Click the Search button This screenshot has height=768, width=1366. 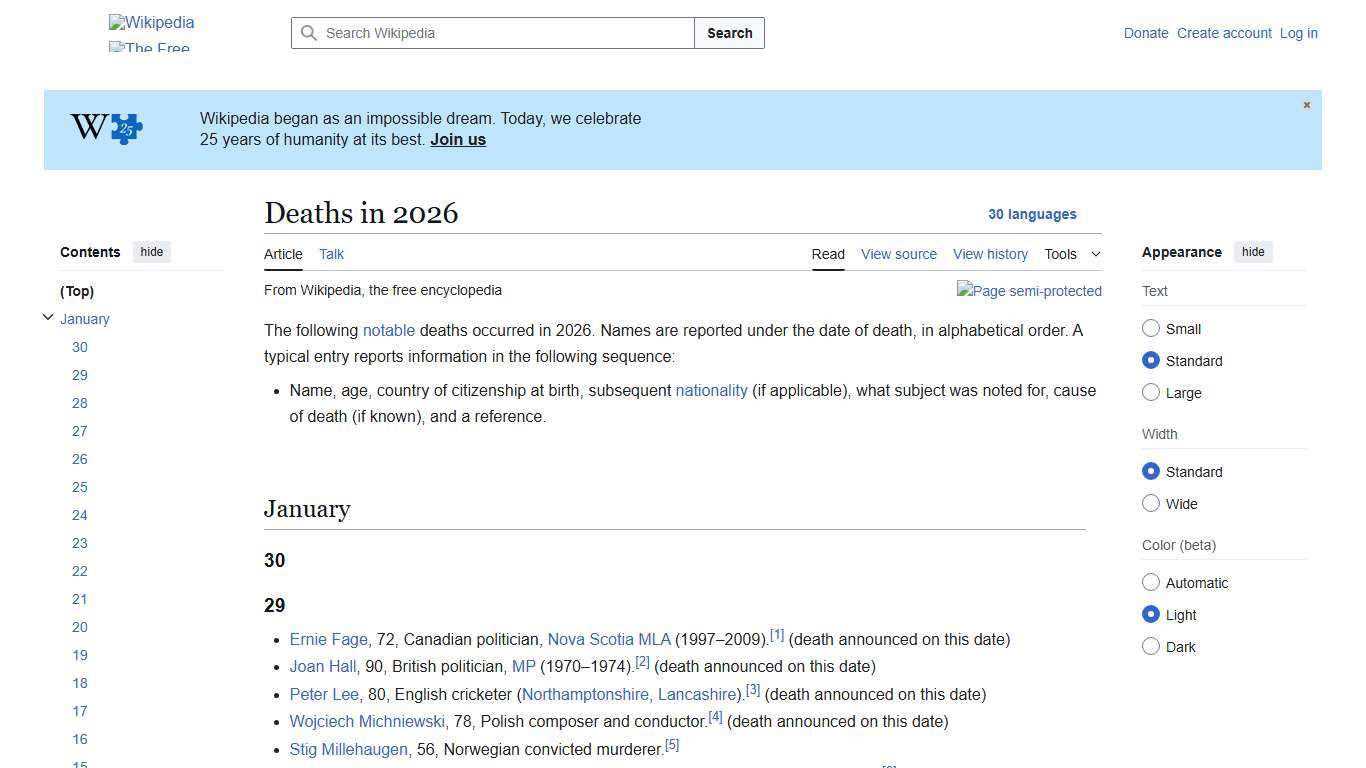[x=729, y=33]
